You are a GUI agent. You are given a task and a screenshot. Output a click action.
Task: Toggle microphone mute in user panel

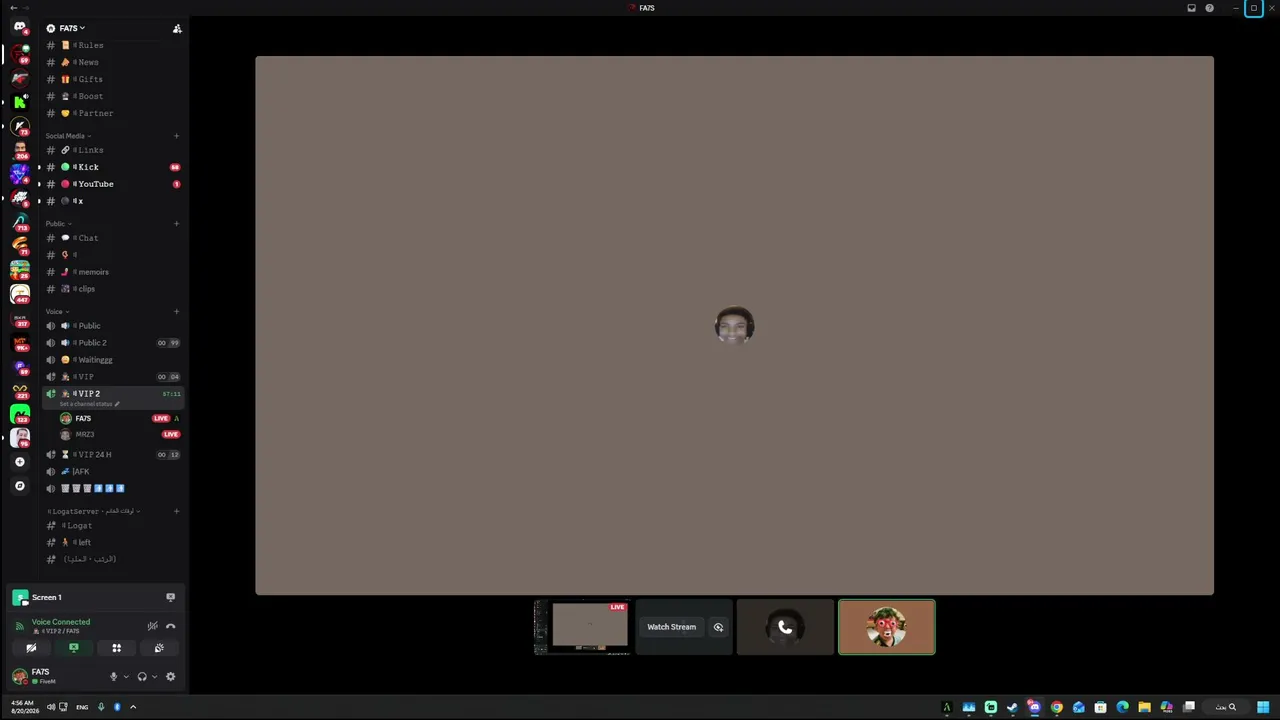113,677
